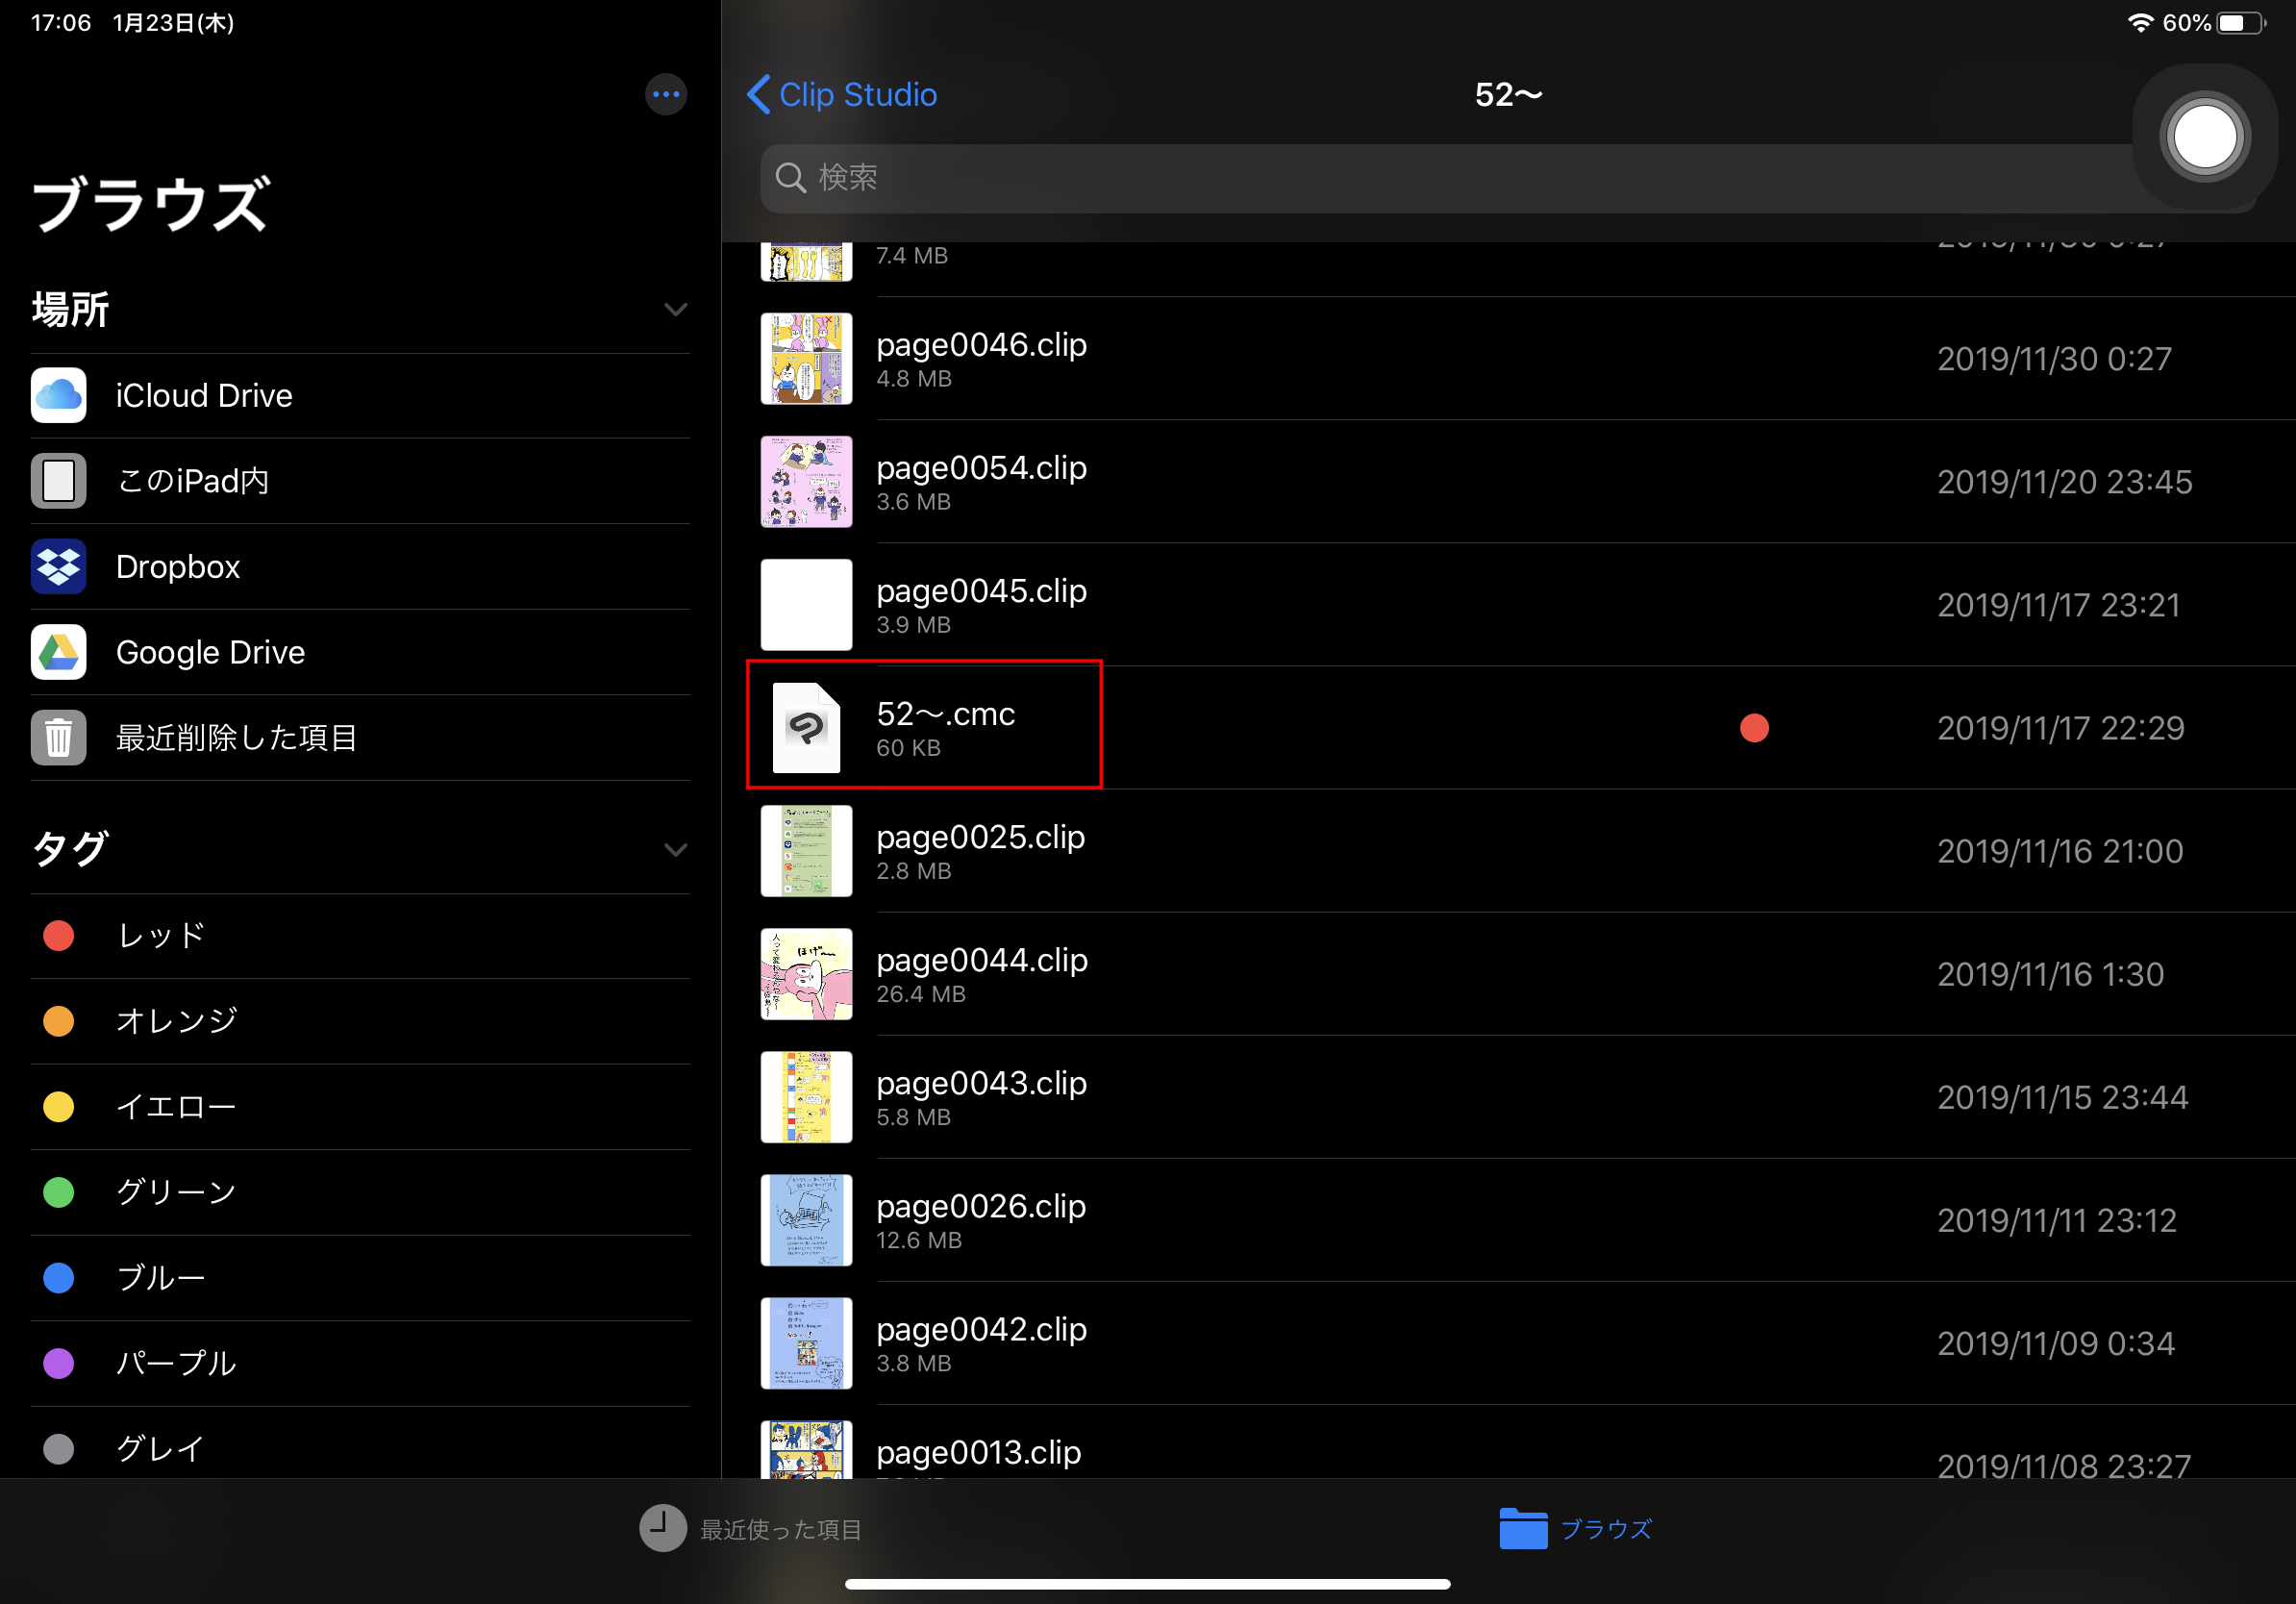Open page0044.clip thumbnail

[x=806, y=974]
